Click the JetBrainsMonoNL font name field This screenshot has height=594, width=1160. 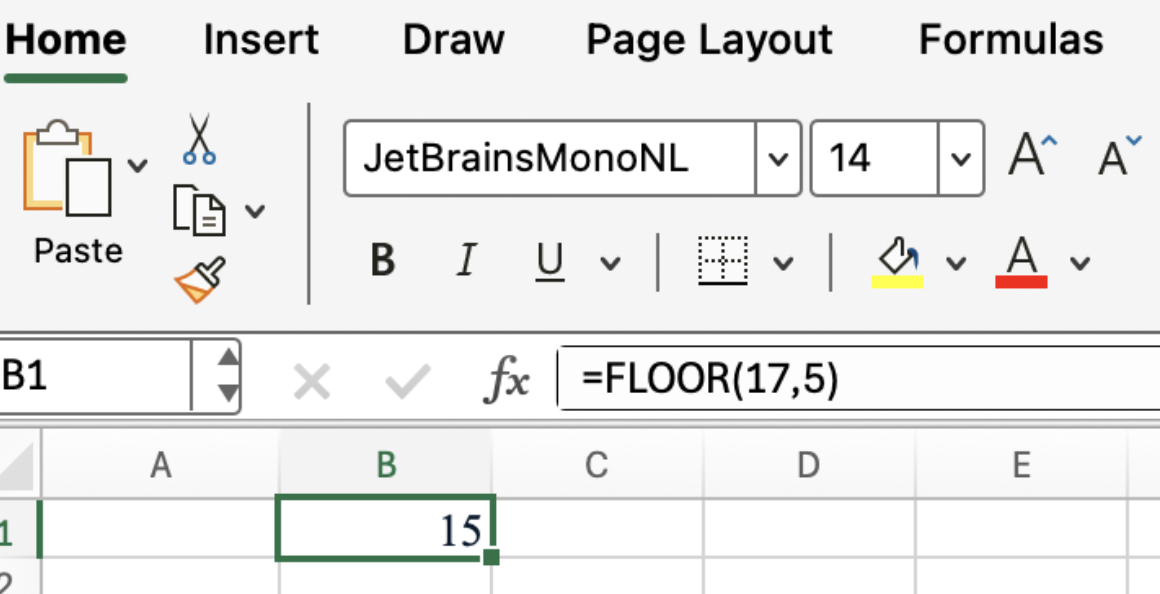550,158
